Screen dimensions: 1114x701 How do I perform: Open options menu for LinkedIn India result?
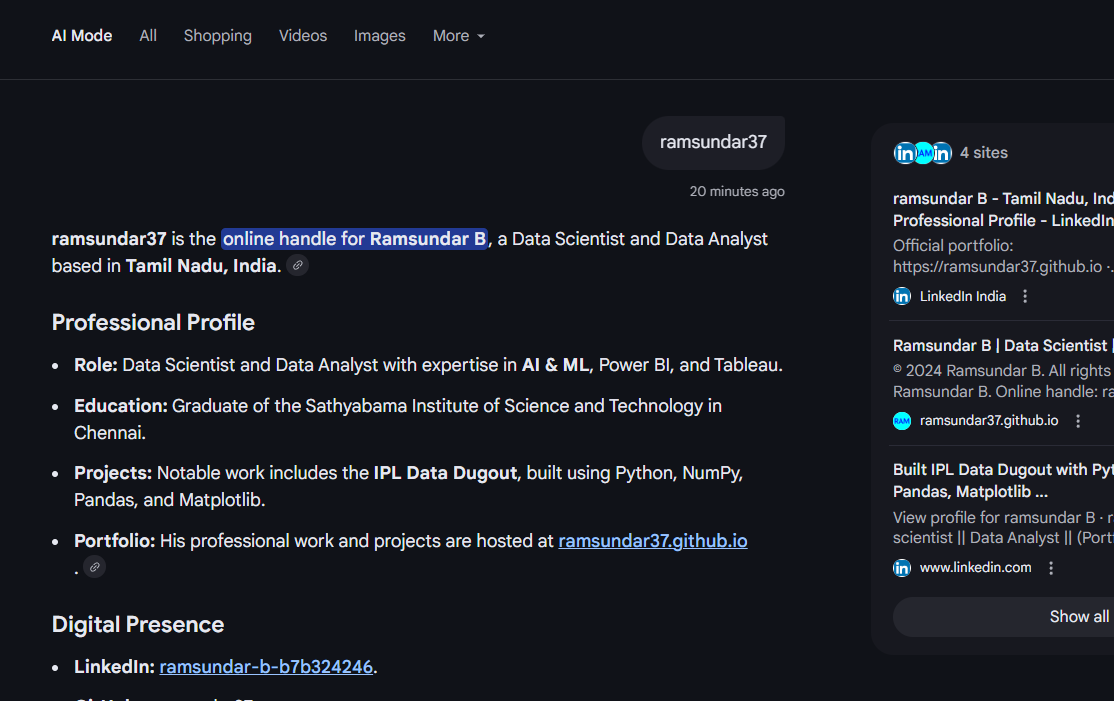coord(1024,296)
